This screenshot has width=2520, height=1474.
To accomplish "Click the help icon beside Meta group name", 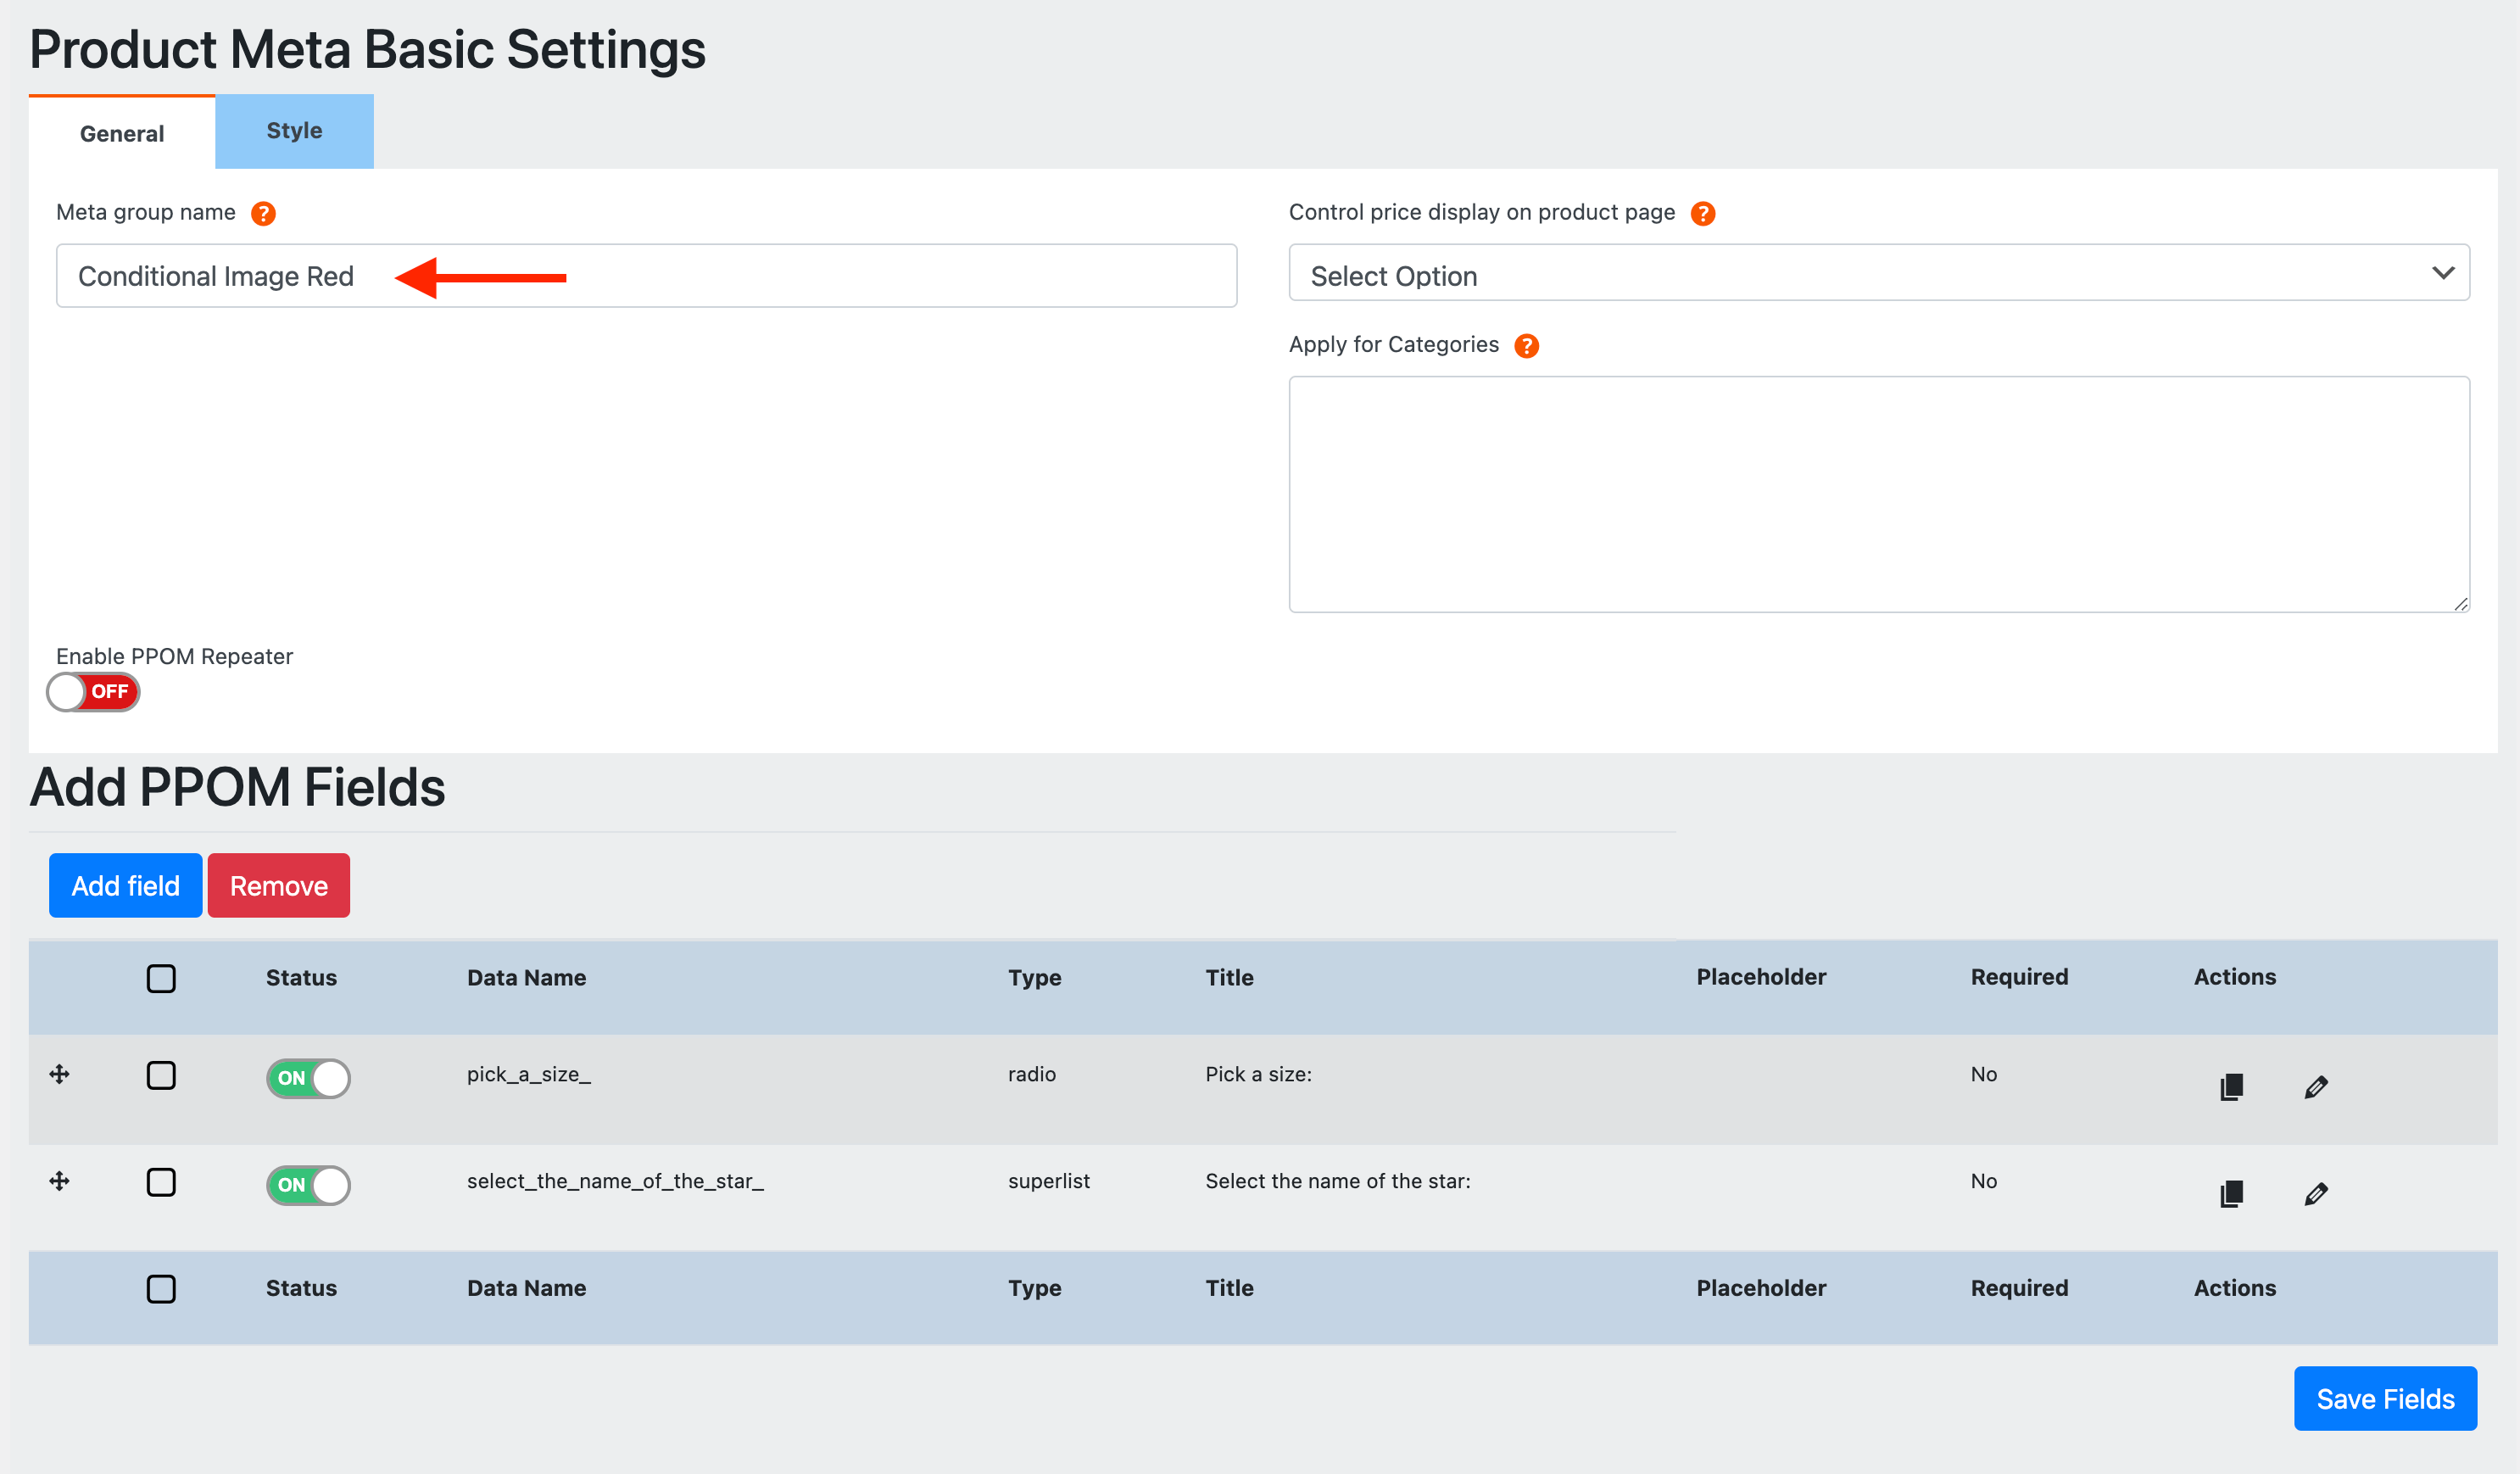I will point(263,213).
